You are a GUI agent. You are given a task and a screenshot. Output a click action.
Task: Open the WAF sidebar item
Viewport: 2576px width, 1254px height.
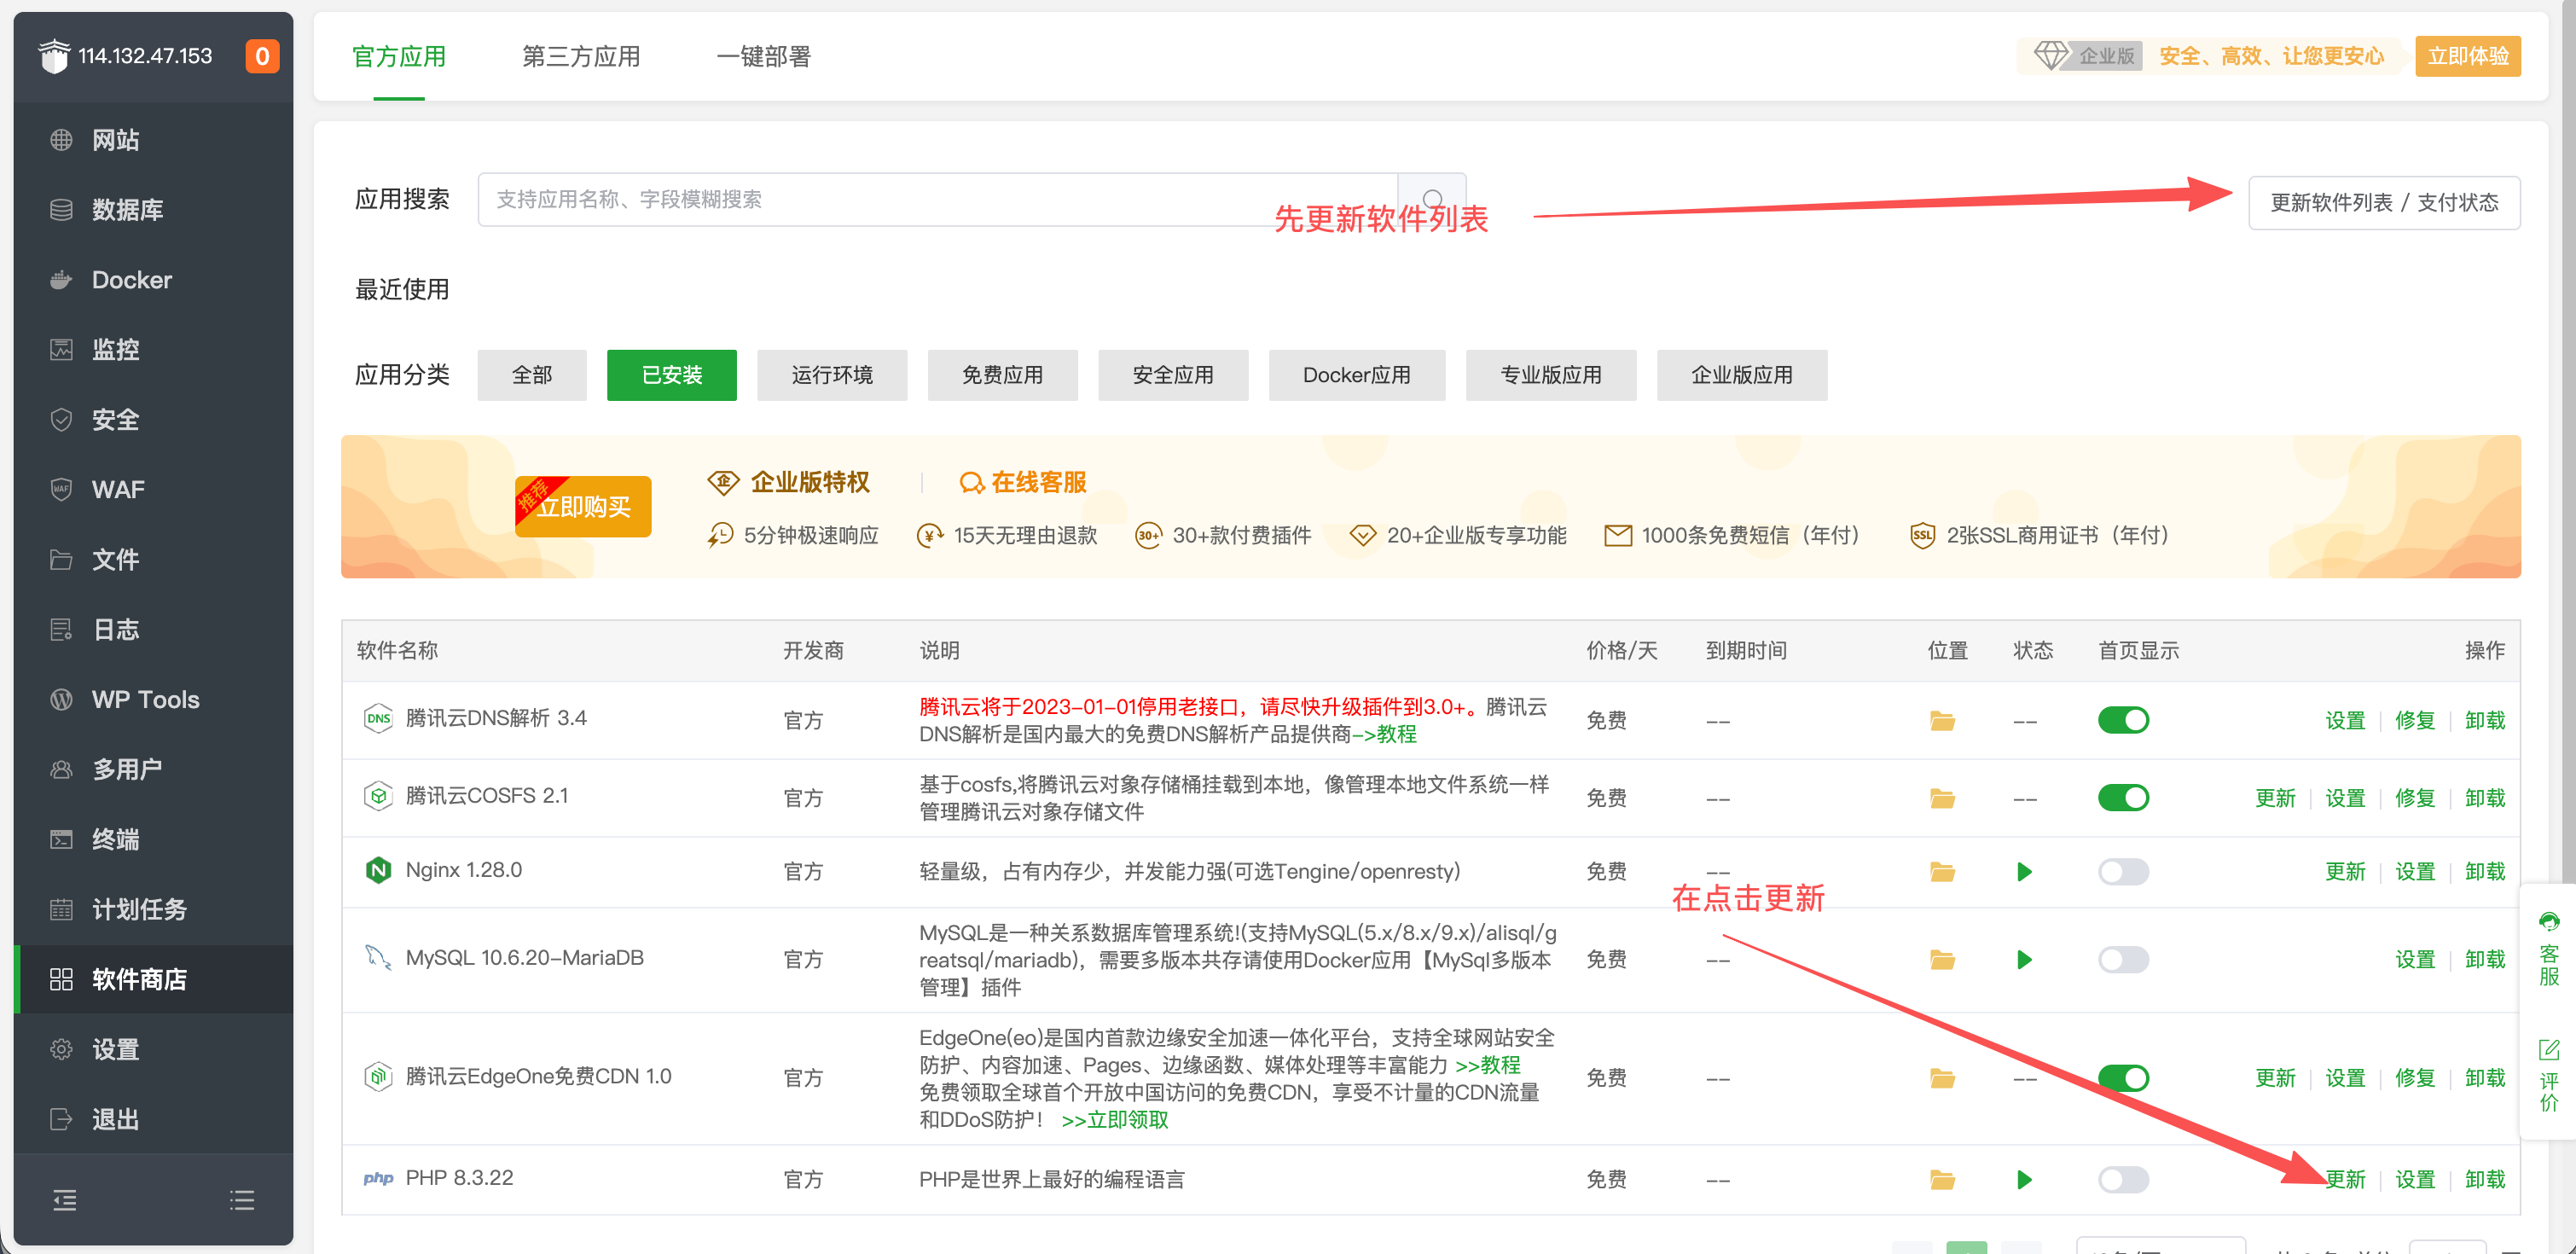[153, 490]
